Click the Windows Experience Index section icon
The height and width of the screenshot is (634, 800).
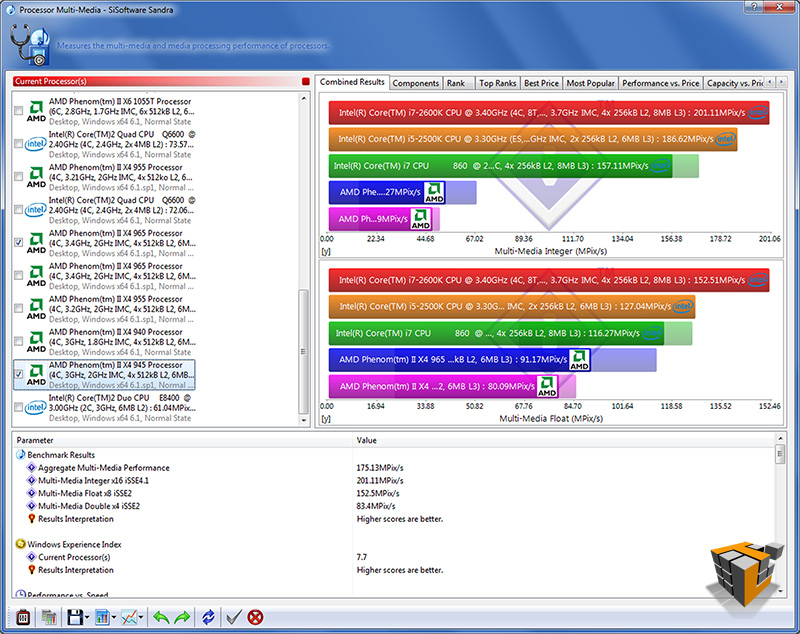pyautogui.click(x=20, y=544)
